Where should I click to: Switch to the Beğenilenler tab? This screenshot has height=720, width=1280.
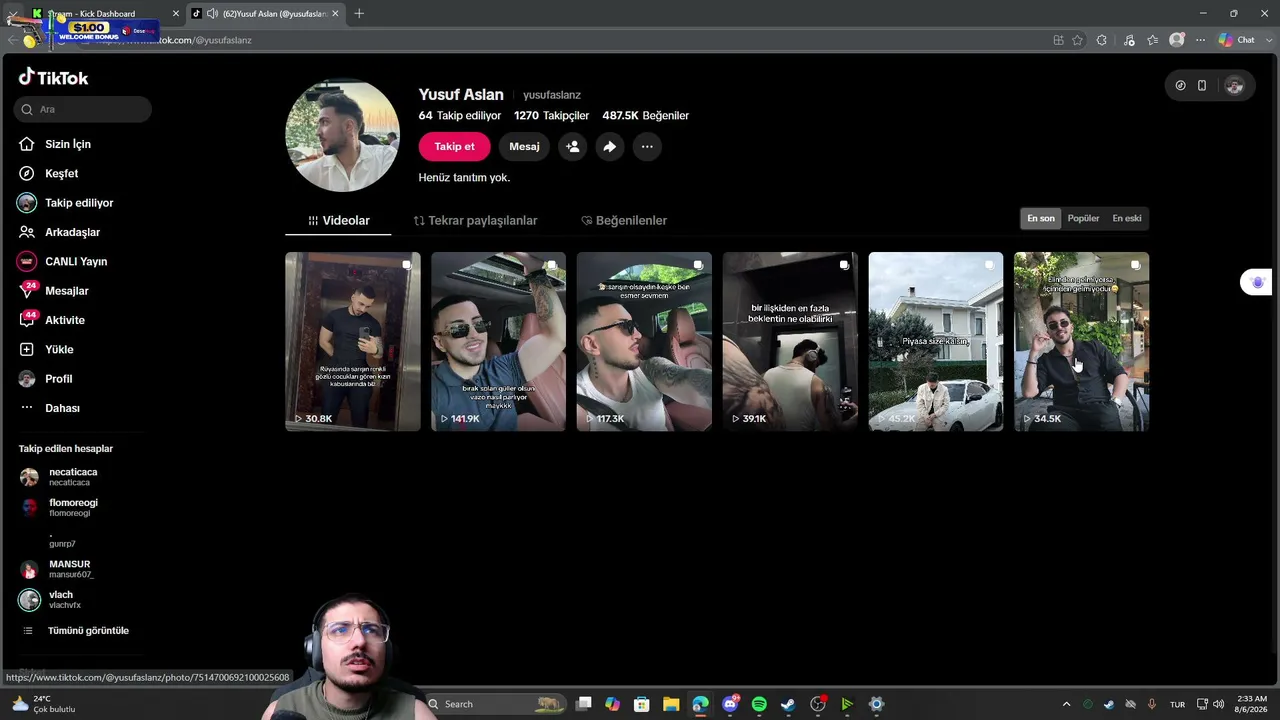point(624,221)
